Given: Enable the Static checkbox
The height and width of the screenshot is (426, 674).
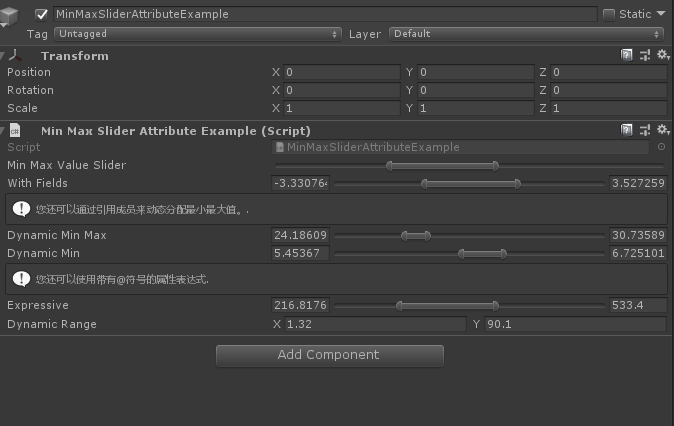Looking at the screenshot, I should tap(609, 14).
